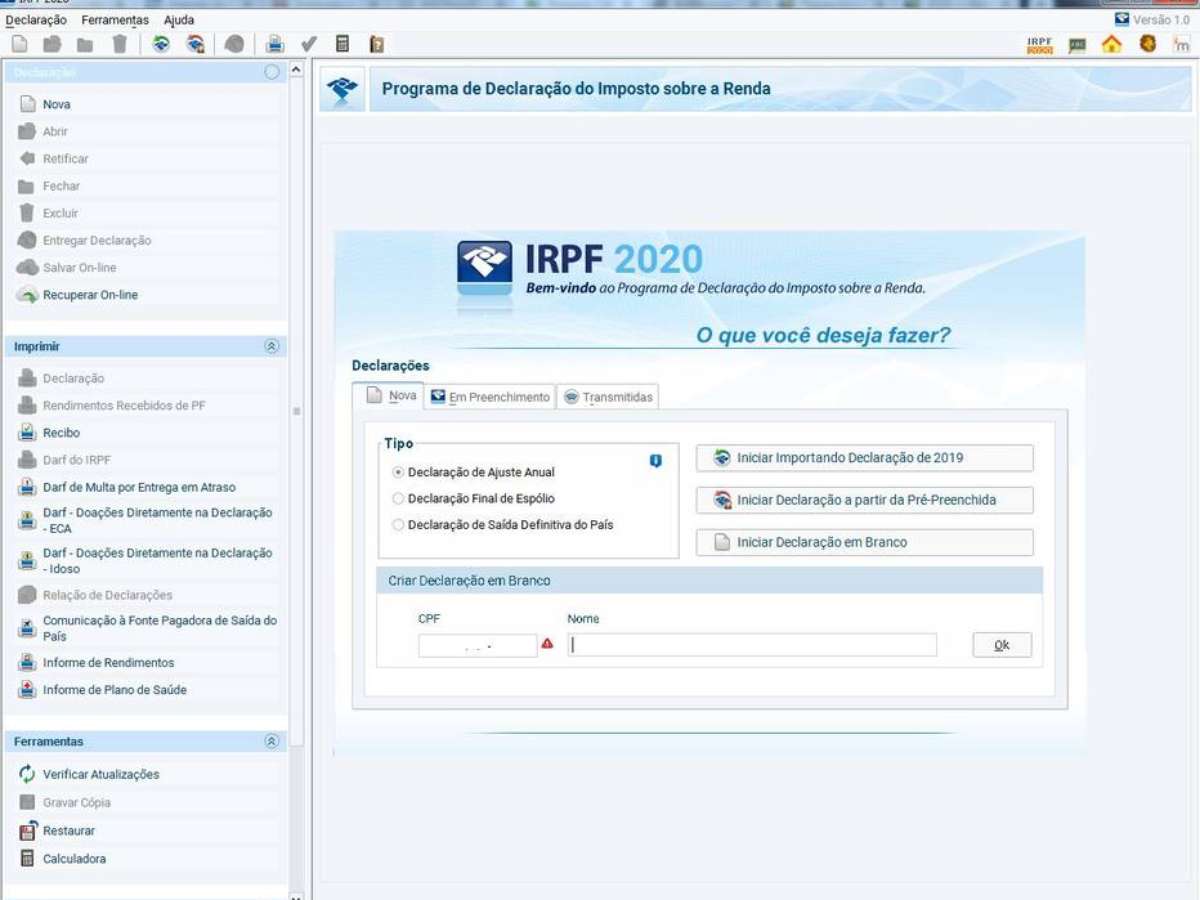Switch to the Em Preenchimento tab

point(490,397)
